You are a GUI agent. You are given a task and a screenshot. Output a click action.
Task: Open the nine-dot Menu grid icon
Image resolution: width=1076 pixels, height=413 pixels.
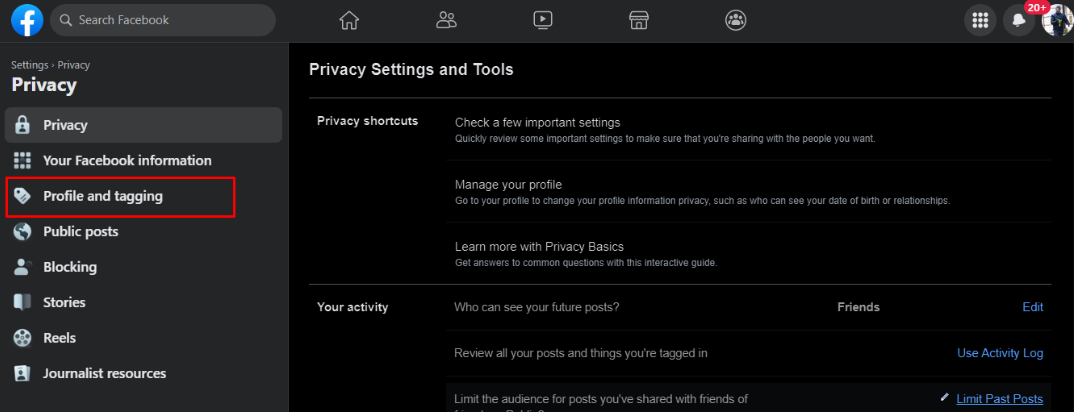pyautogui.click(x=980, y=20)
